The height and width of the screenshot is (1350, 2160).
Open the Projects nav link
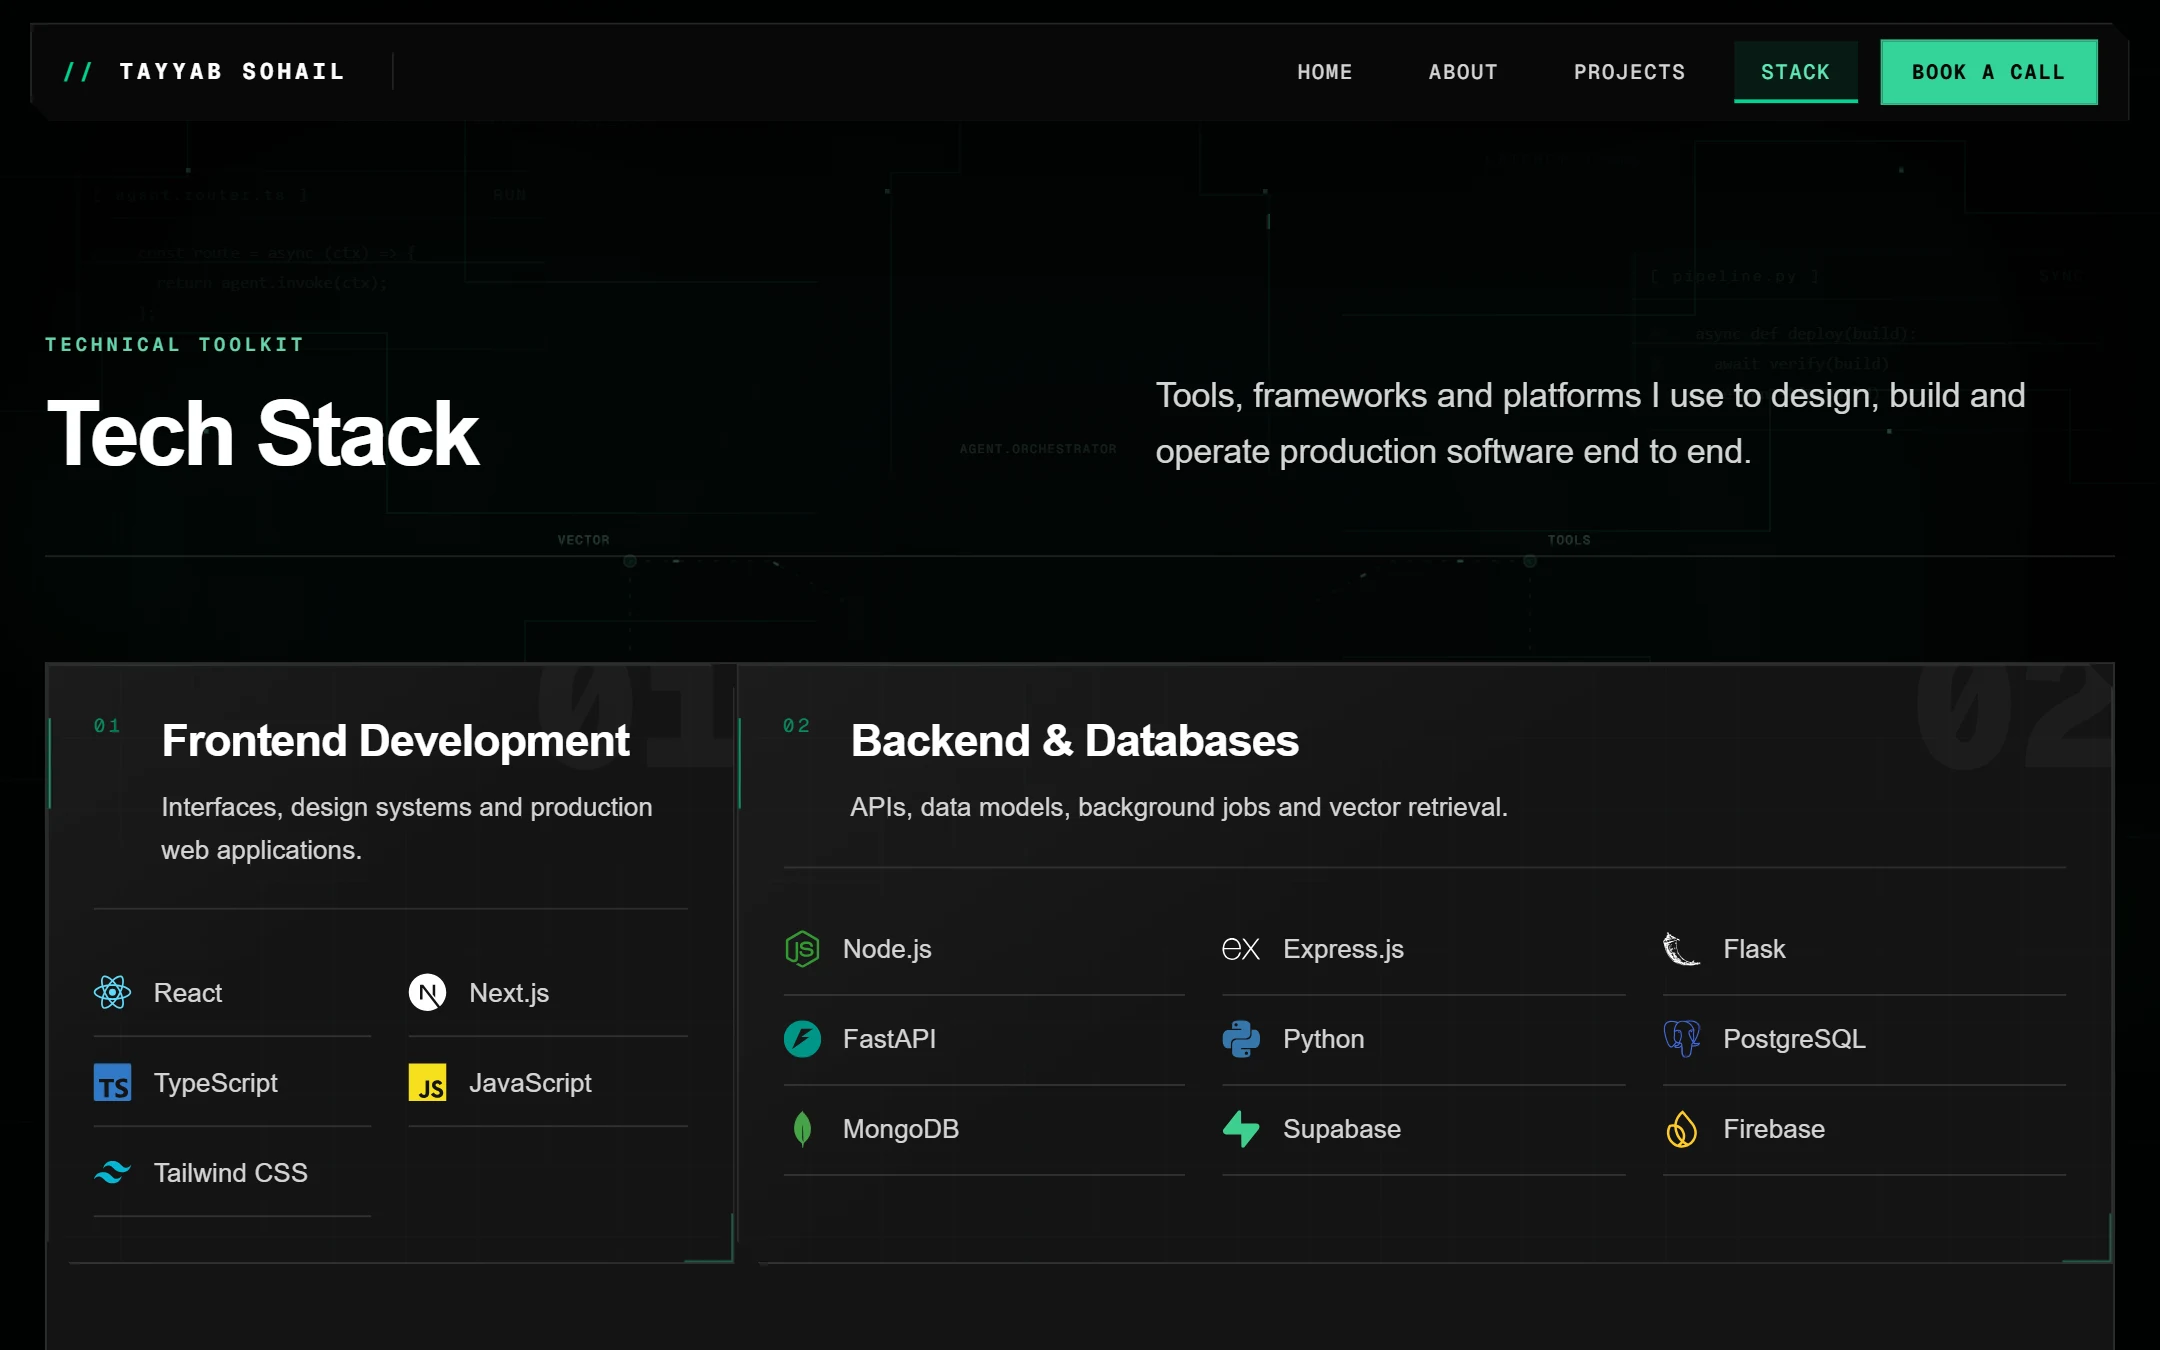1630,72
